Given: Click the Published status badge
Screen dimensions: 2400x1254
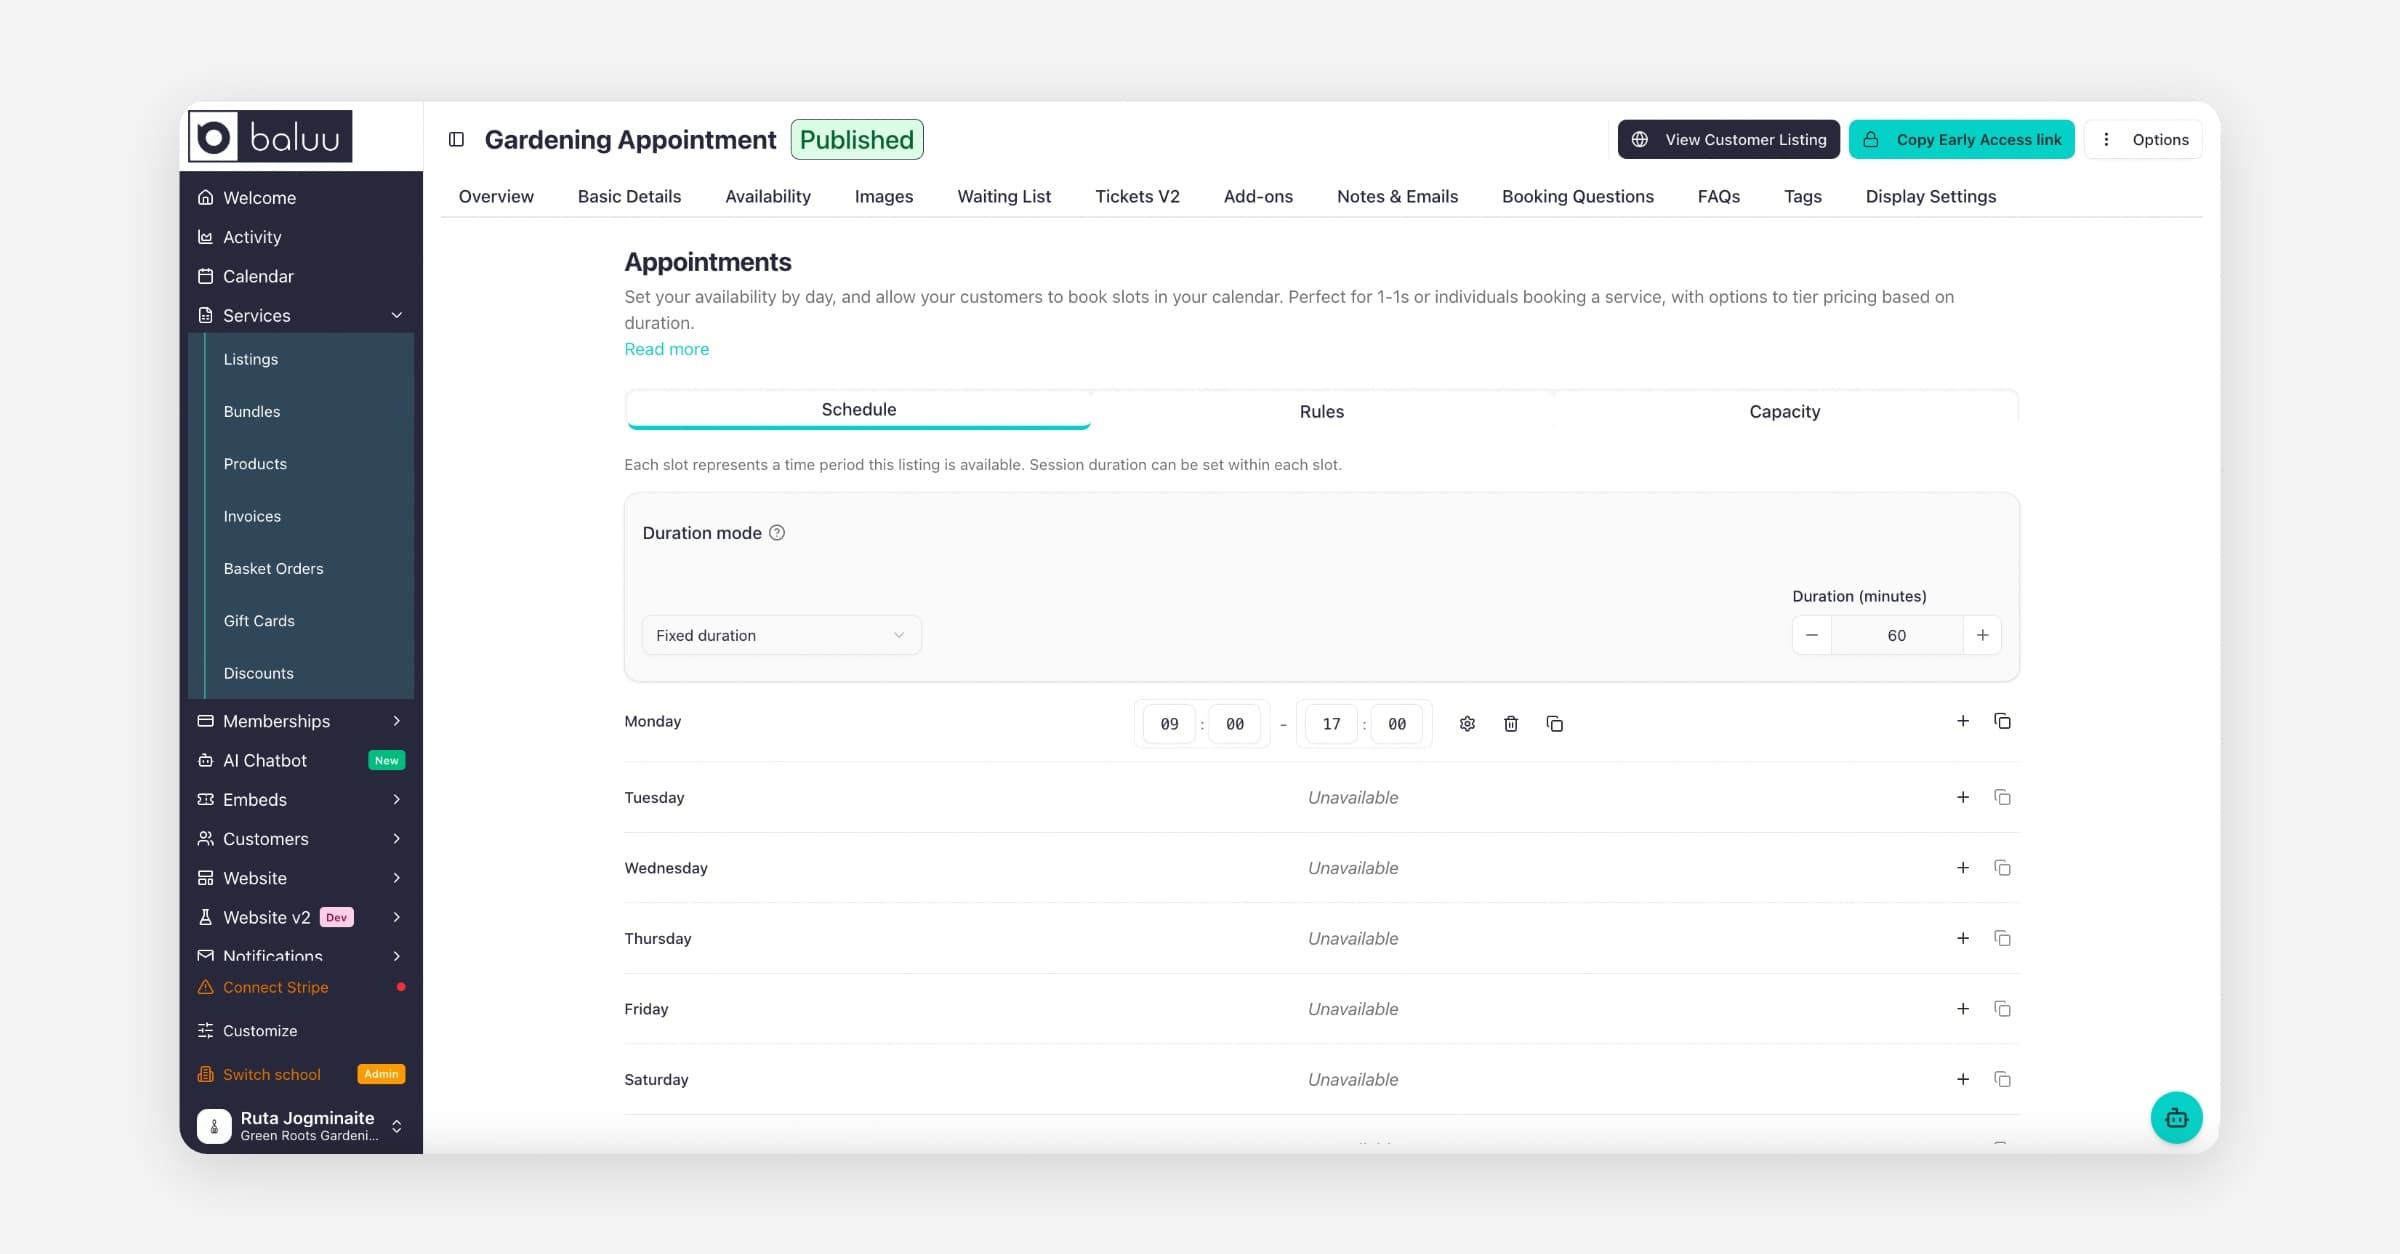Looking at the screenshot, I should [857, 139].
